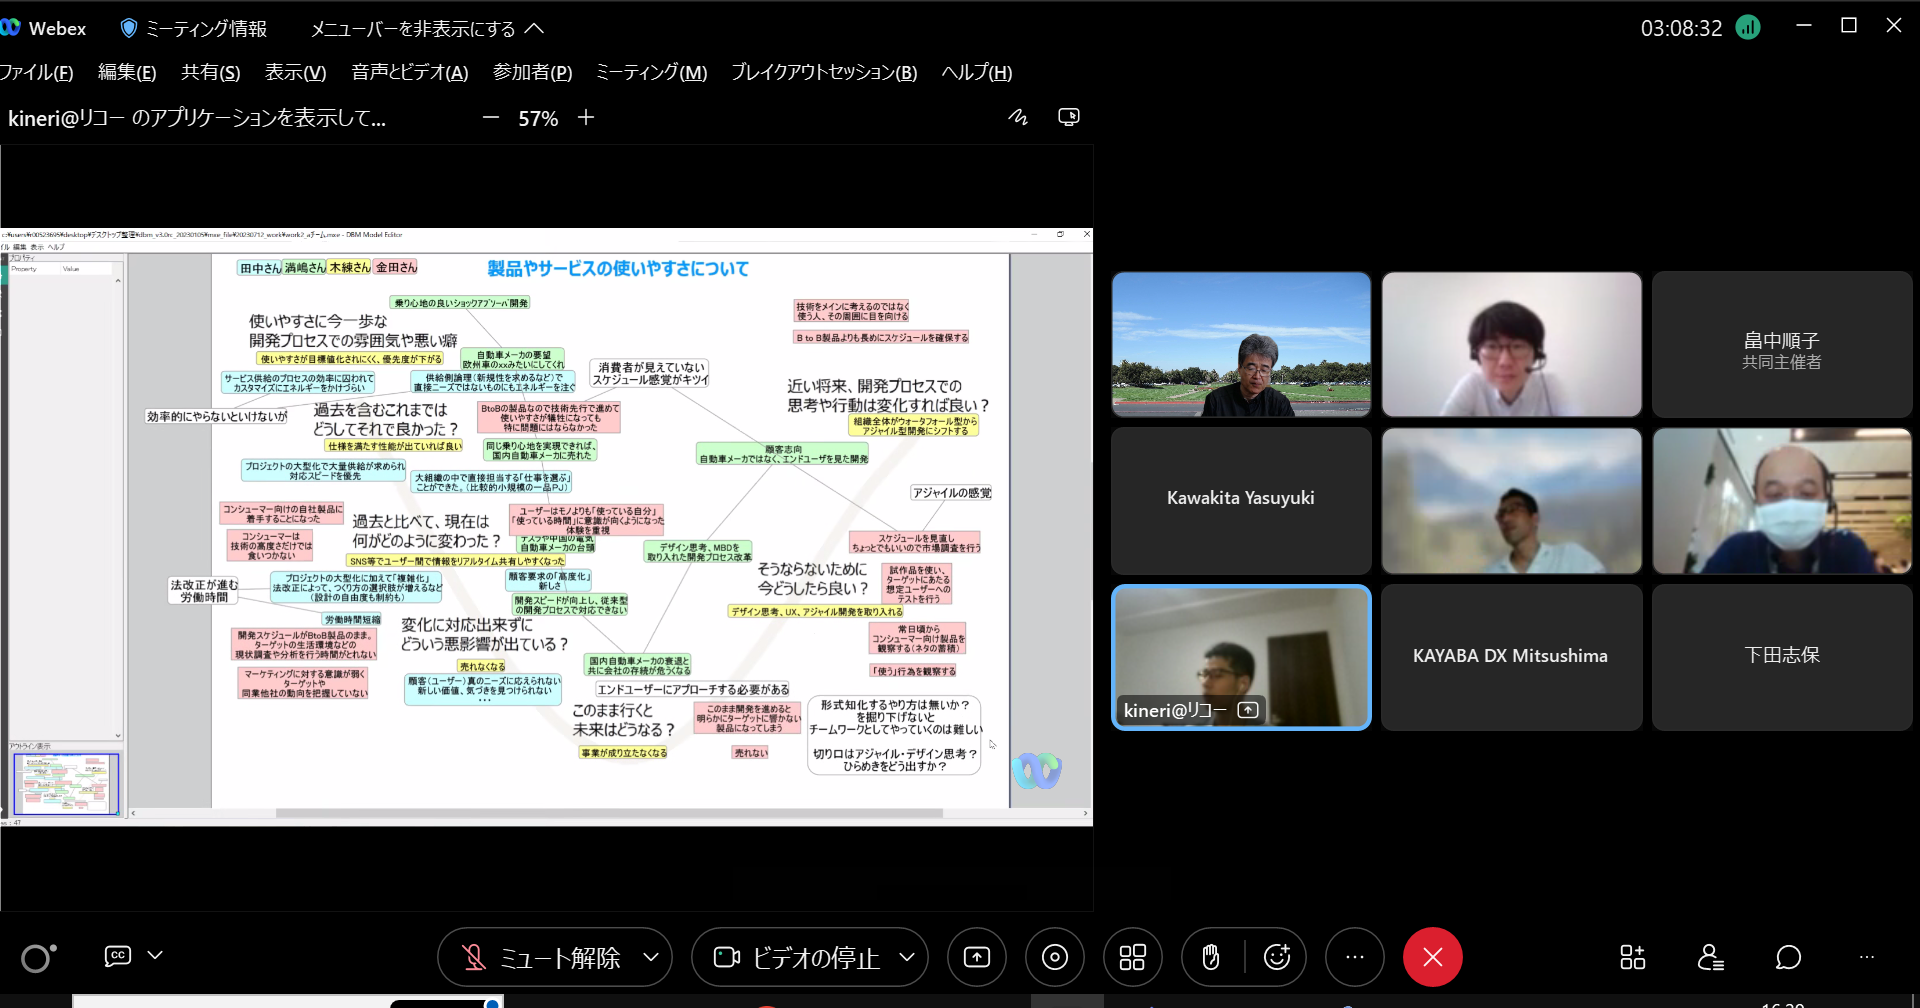Zoom in shared content with plus button
This screenshot has height=1008, width=1920.
coord(586,117)
